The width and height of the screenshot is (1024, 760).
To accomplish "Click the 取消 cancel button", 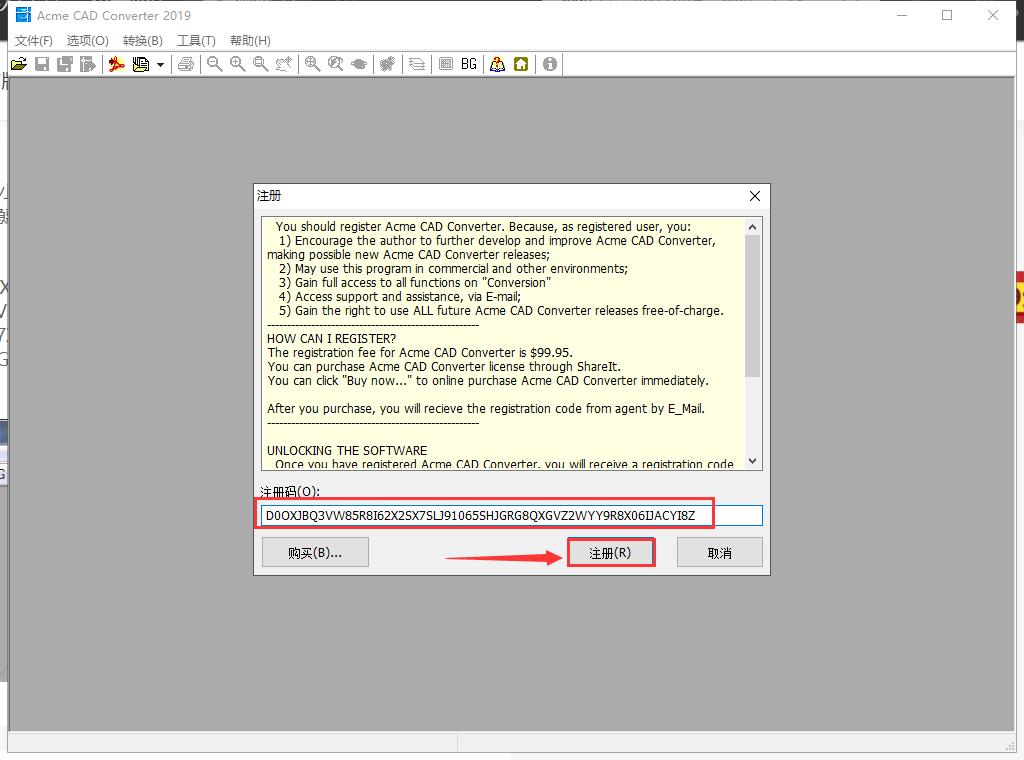I will (720, 552).
